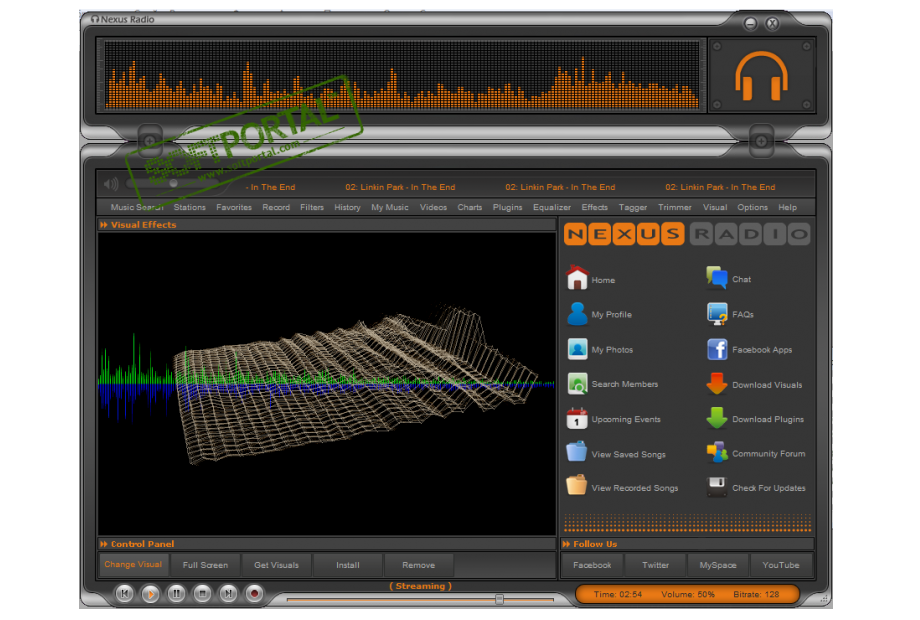
Task: Open the Effects menu
Action: pyautogui.click(x=594, y=207)
